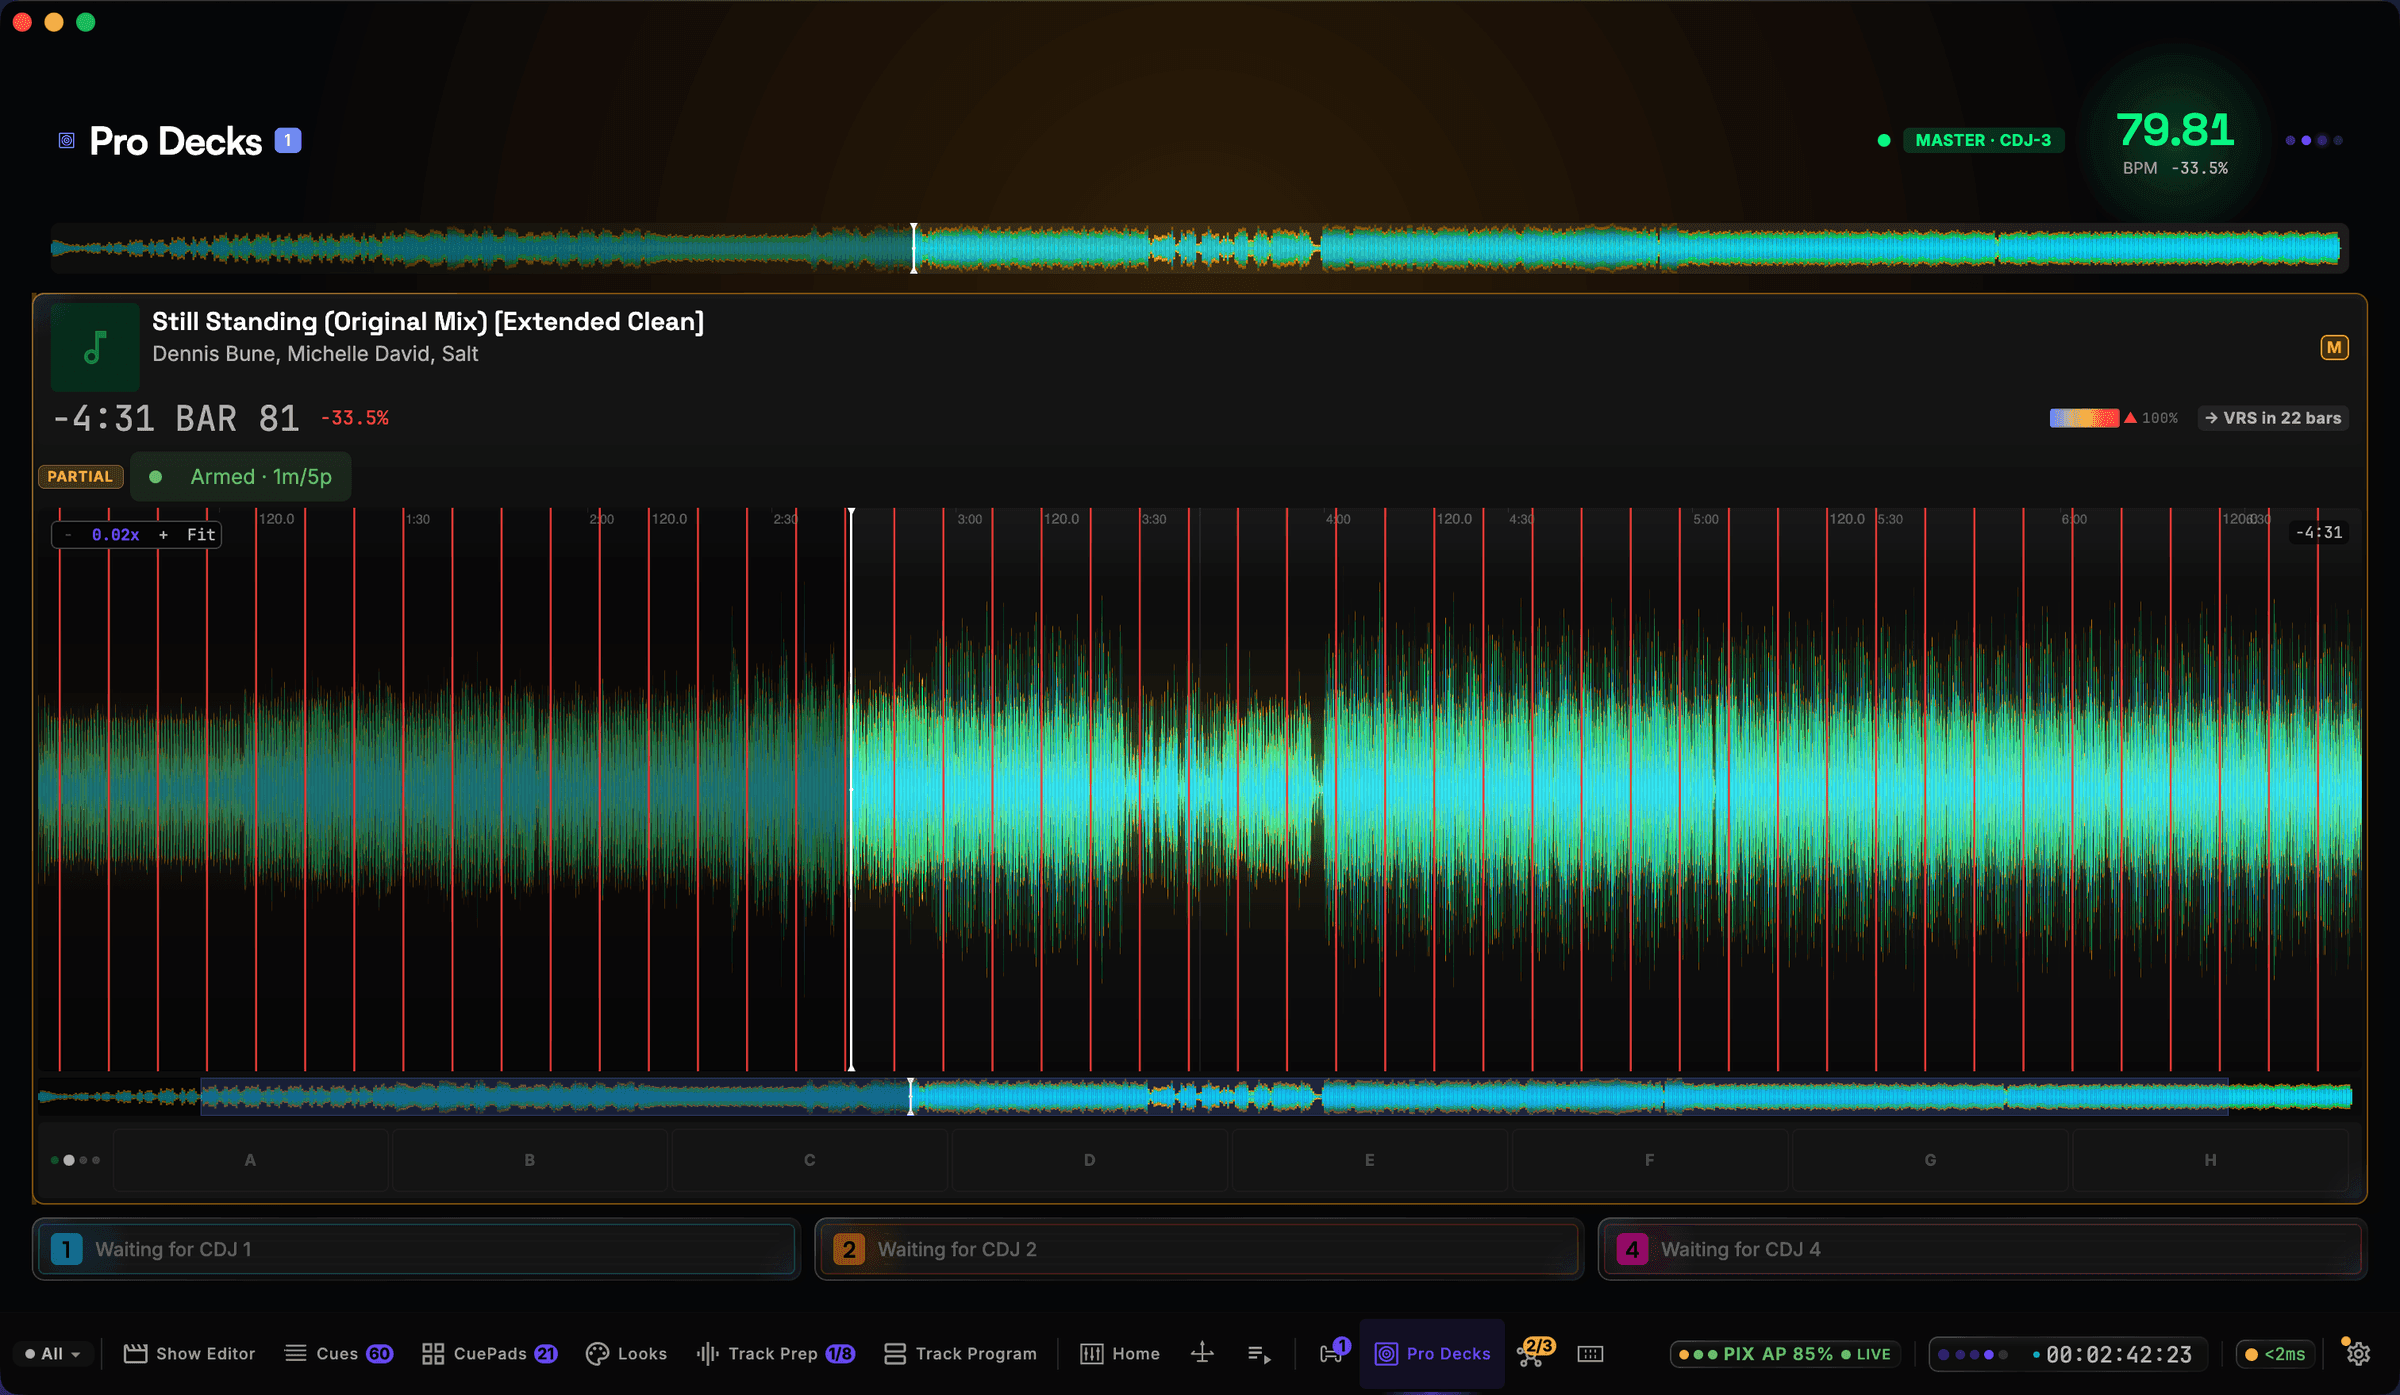Zoom in waveform with plus button
The height and width of the screenshot is (1395, 2400).
click(163, 534)
